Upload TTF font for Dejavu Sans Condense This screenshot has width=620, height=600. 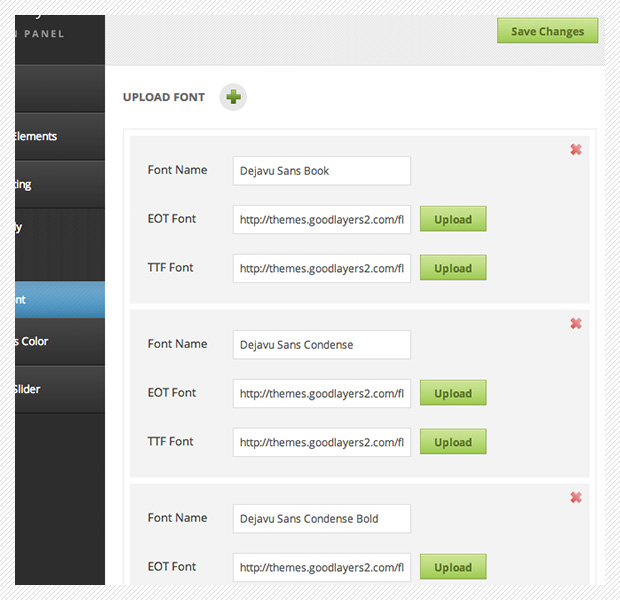pos(453,442)
